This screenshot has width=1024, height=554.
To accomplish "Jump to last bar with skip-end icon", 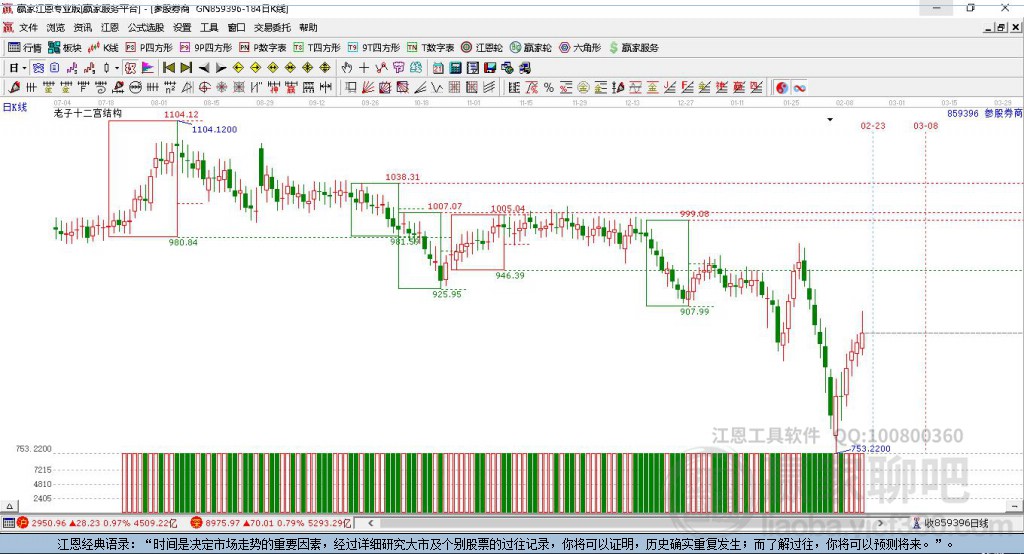I will coord(186,68).
